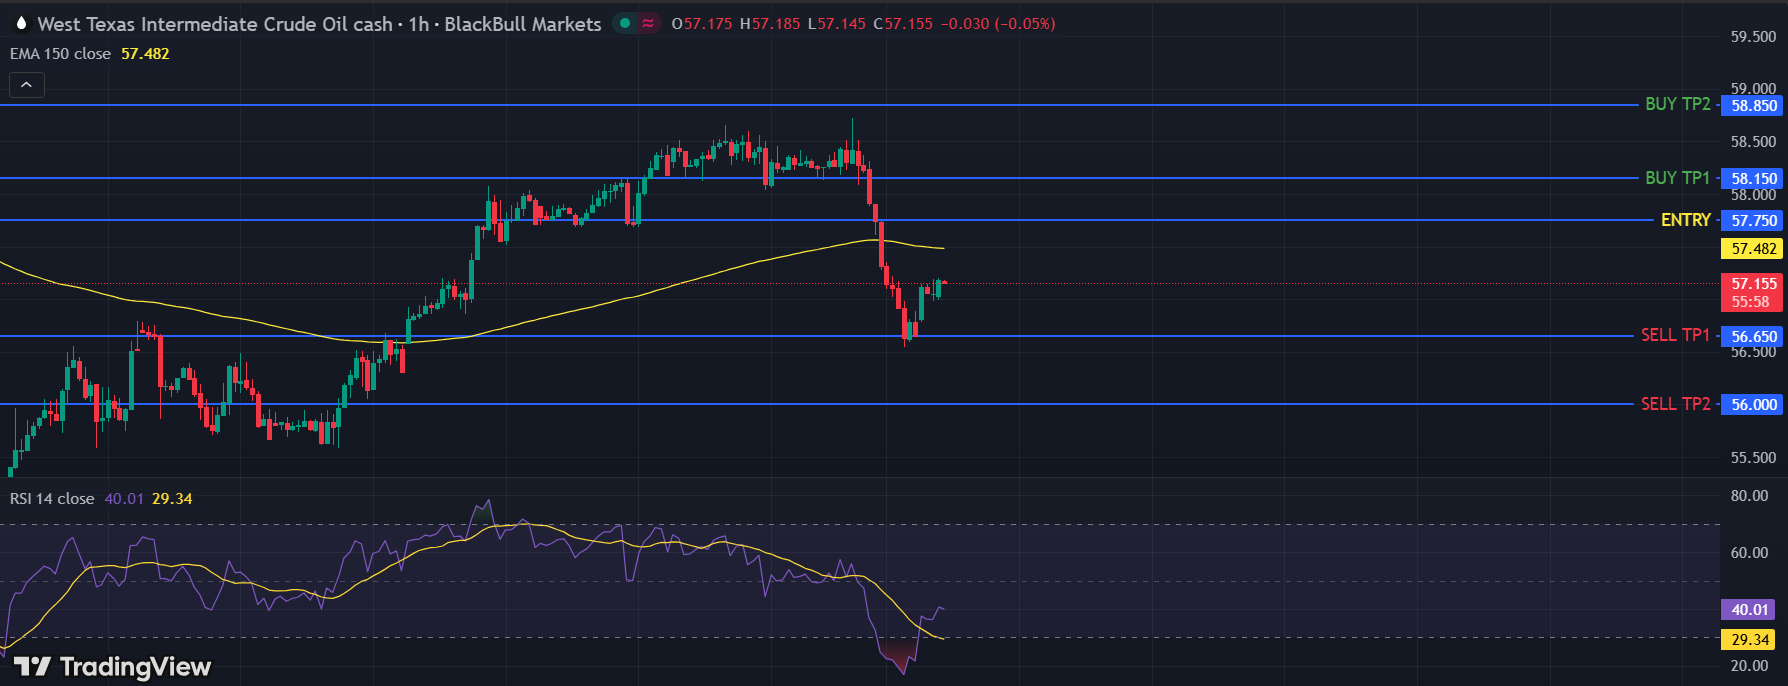The image size is (1788, 686).
Task: Click the SELL TP2 line label
Action: point(1675,404)
